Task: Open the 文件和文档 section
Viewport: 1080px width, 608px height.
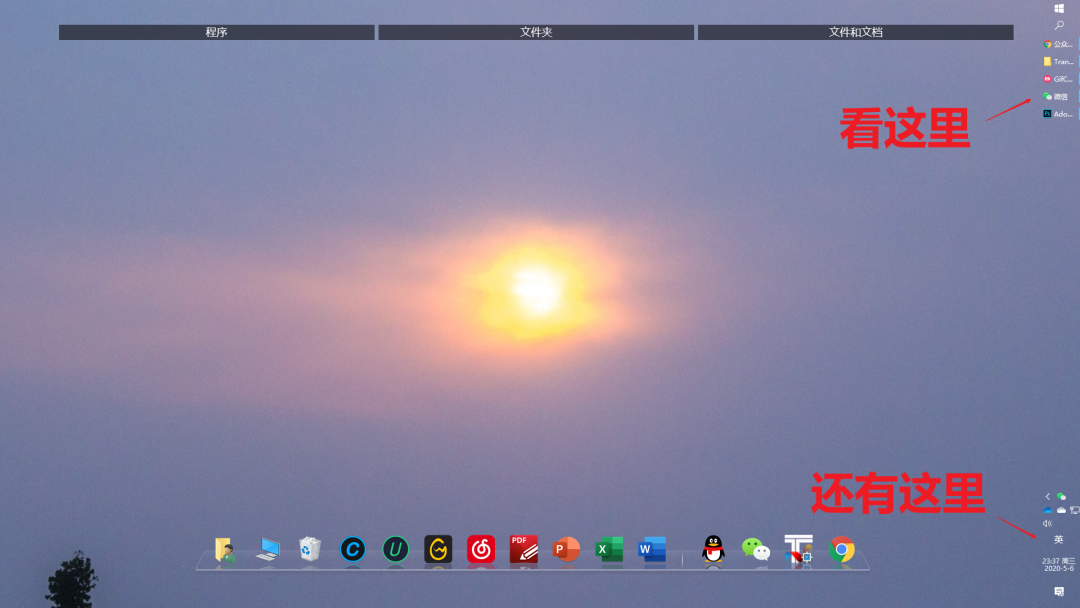Action: (856, 31)
